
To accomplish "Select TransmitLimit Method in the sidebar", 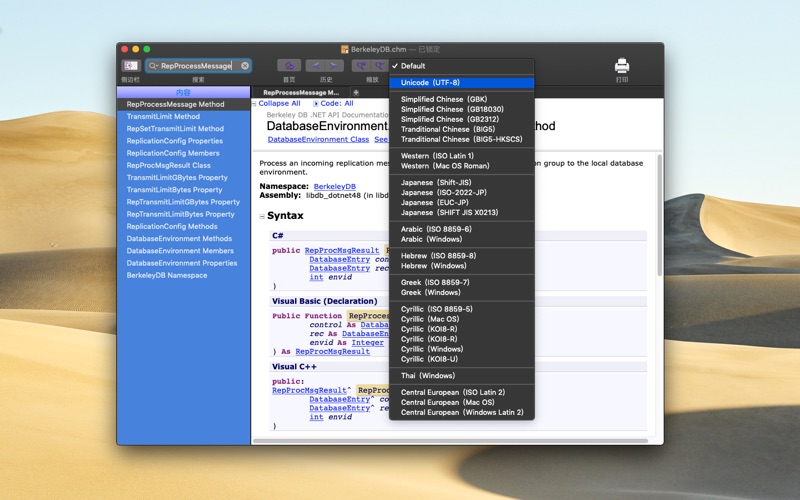I will coord(163,117).
